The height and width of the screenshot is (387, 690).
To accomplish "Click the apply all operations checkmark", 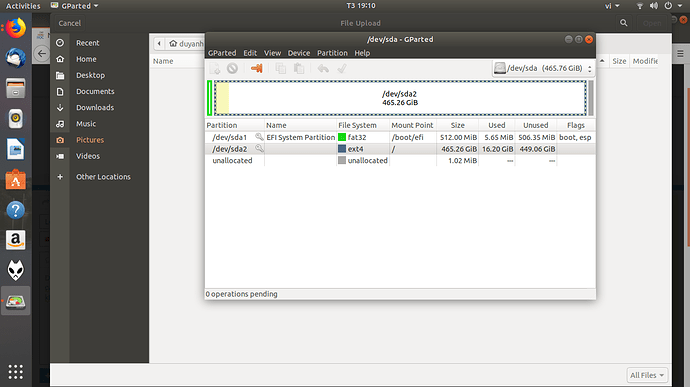I will tap(341, 68).
